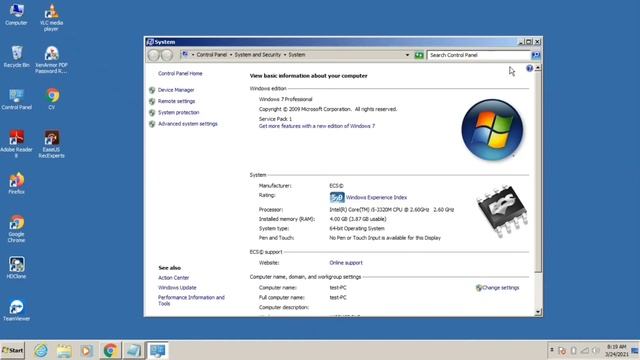Viewport: 640px width, 360px height.
Task: Activate the System window taskbar button
Action: coord(158,350)
